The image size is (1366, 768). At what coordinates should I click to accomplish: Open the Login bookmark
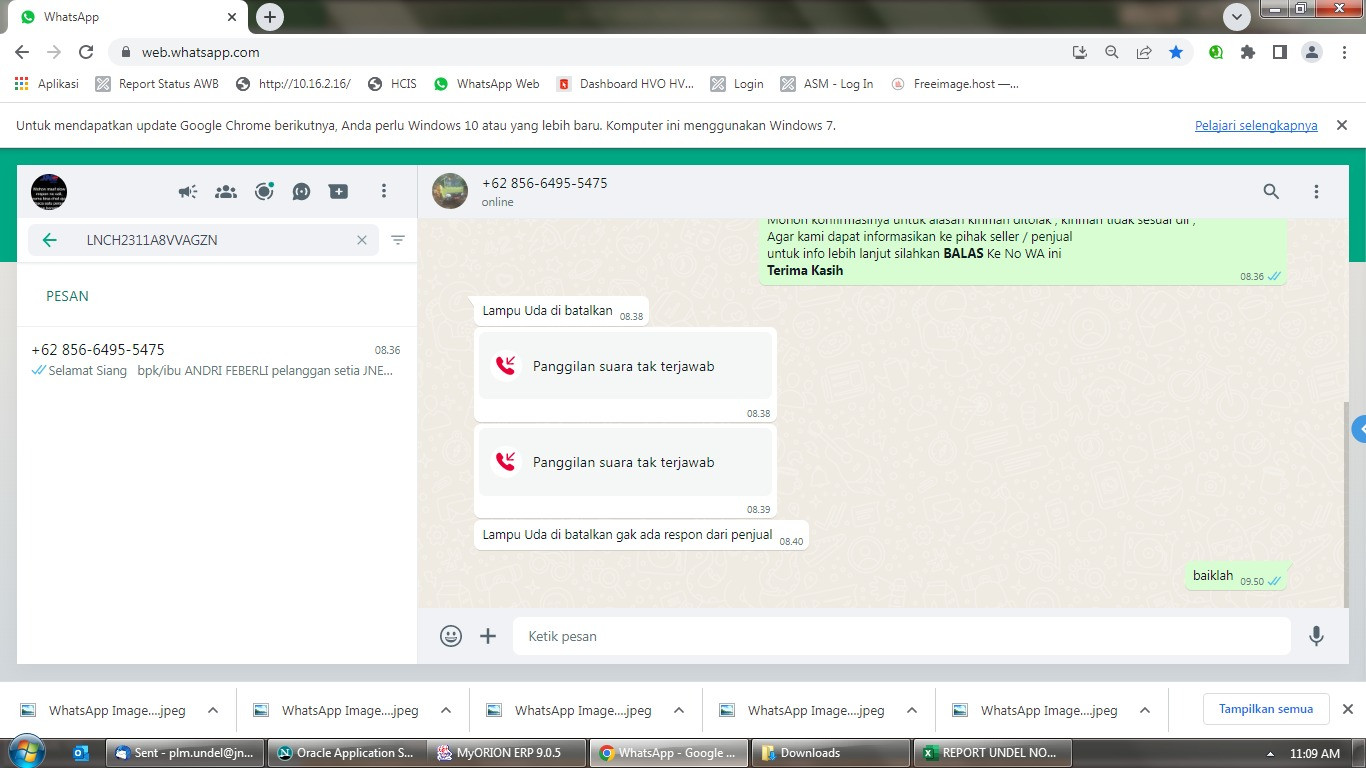pyautogui.click(x=737, y=84)
